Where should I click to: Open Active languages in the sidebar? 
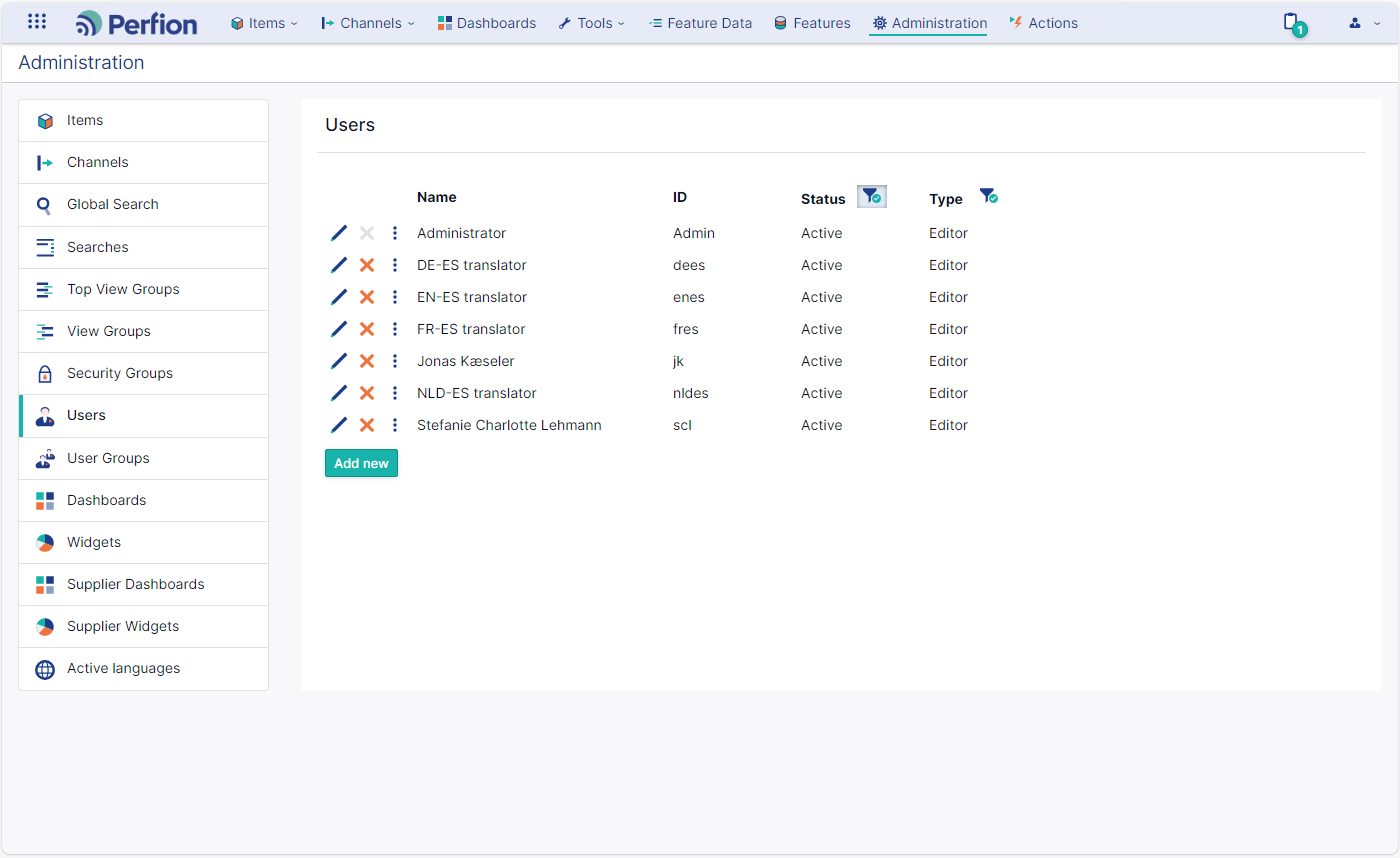pos(144,669)
